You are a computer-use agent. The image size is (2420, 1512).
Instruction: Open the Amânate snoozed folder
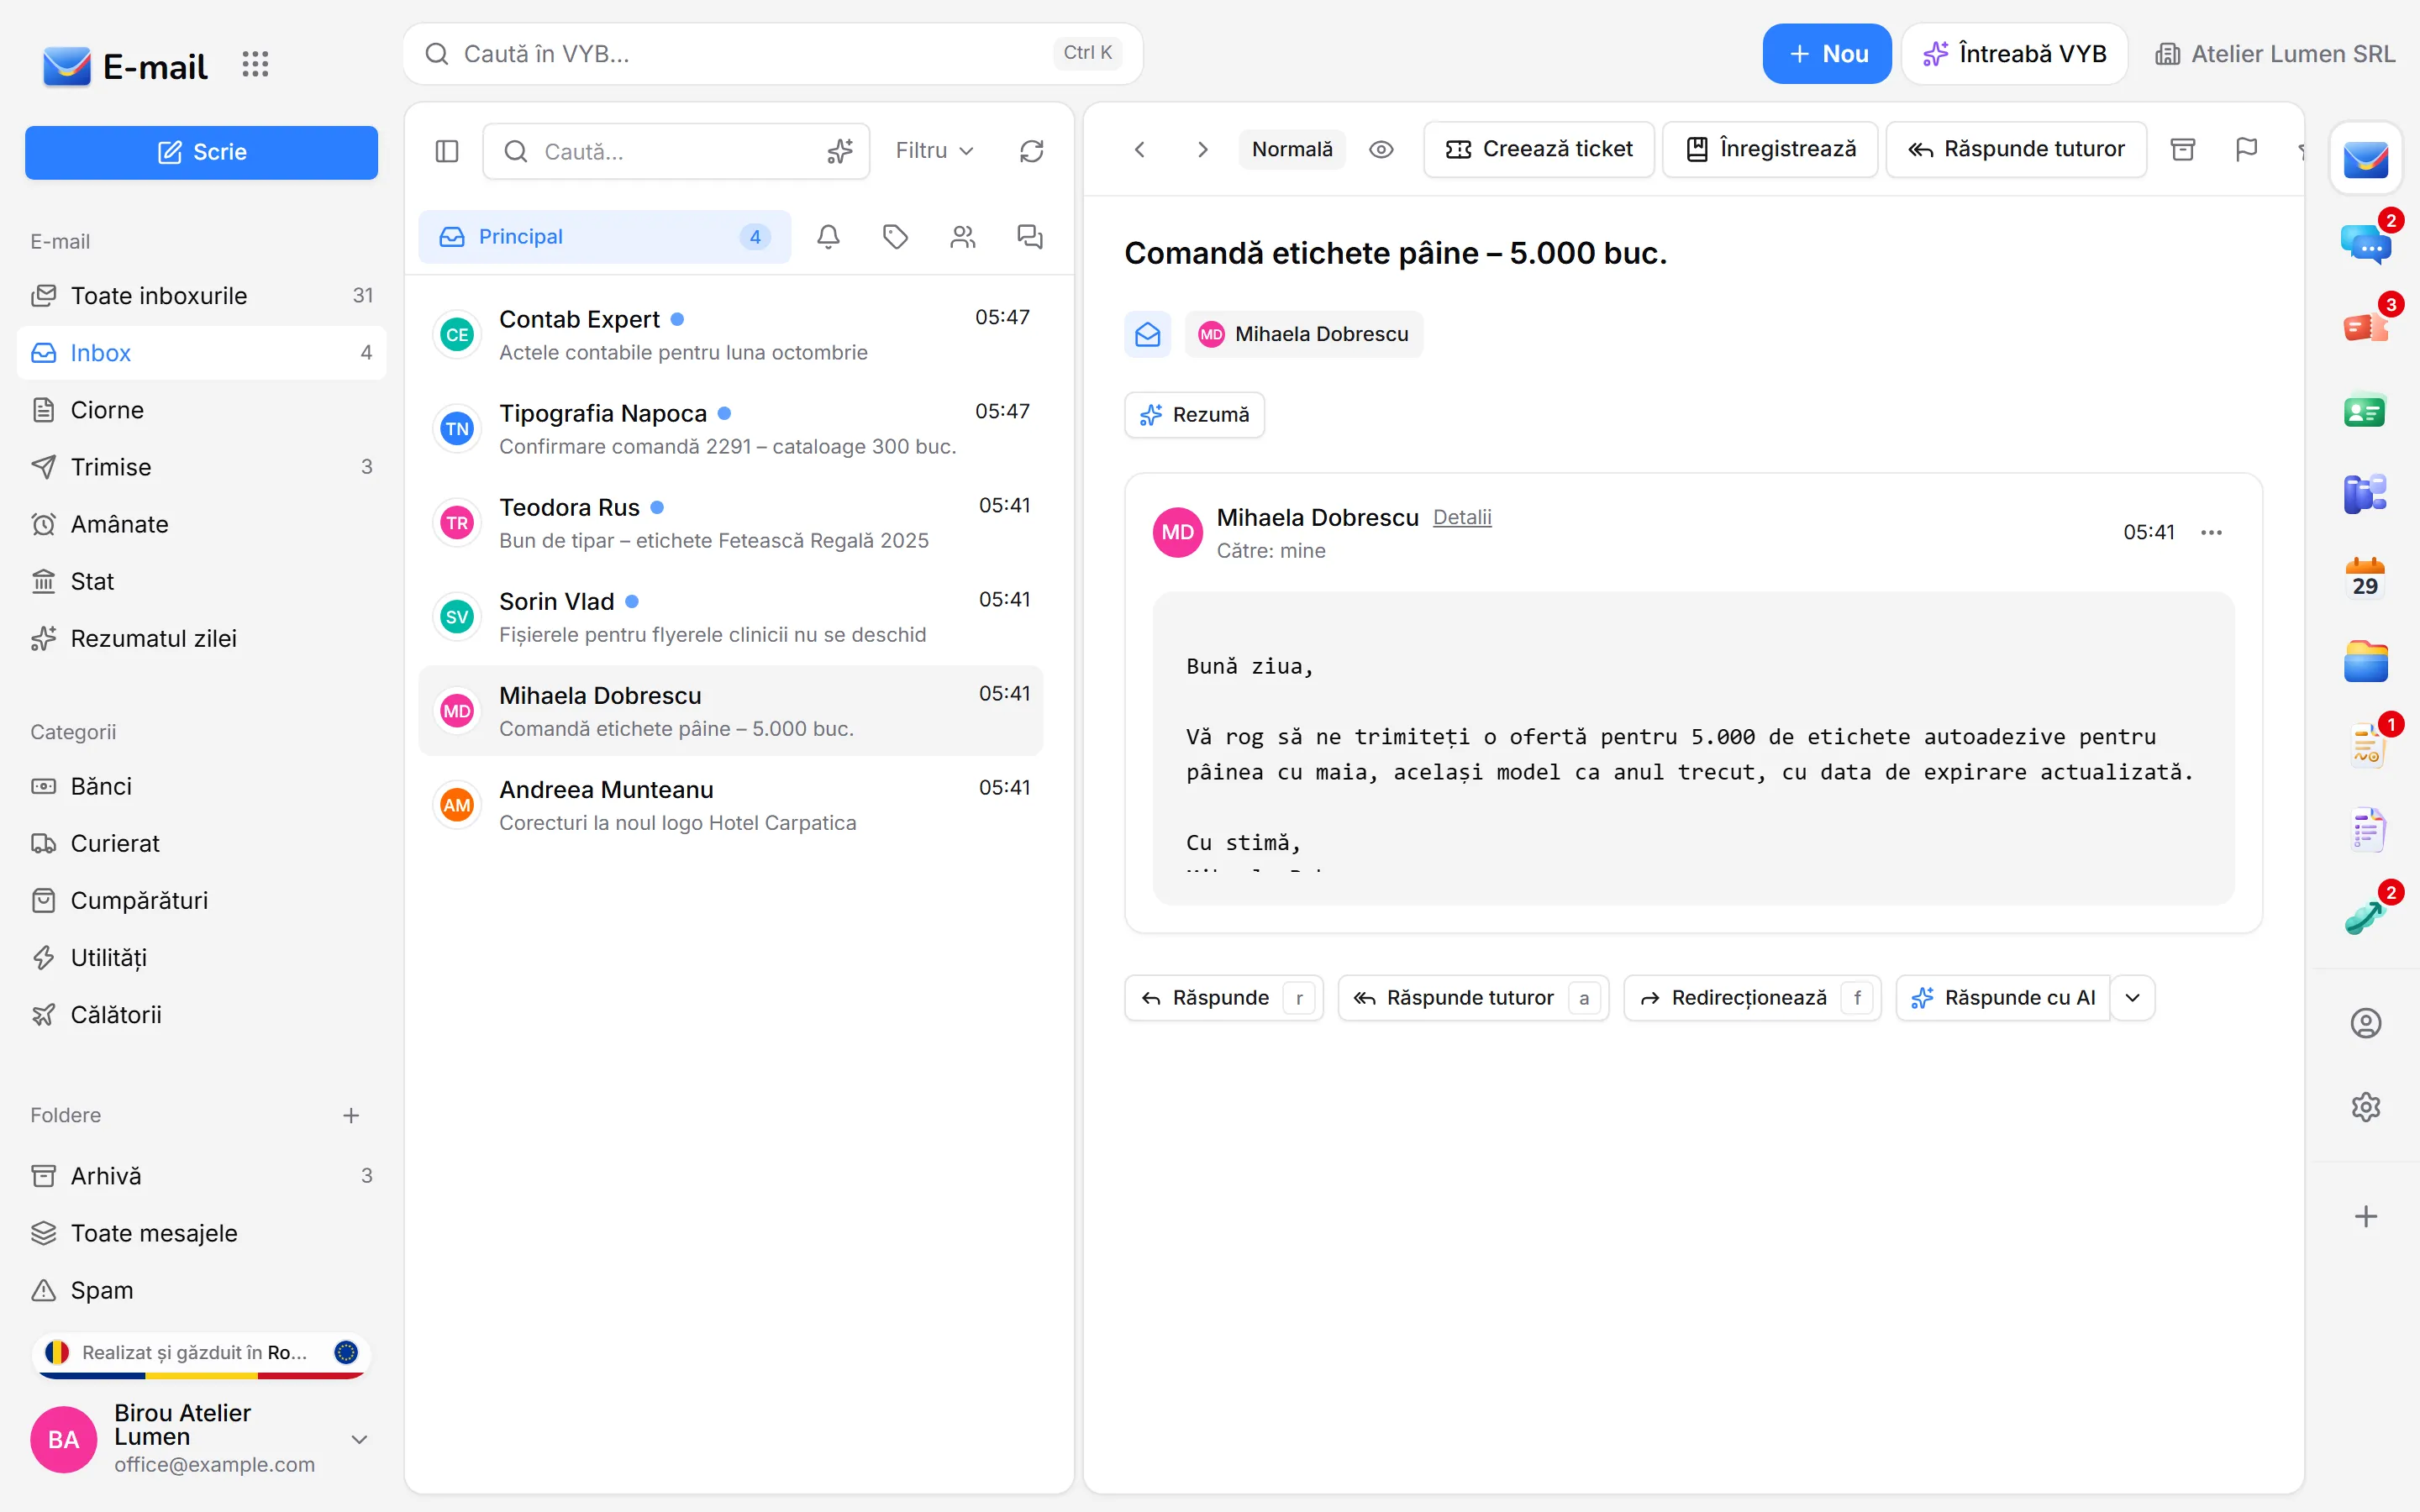pyautogui.click(x=201, y=524)
